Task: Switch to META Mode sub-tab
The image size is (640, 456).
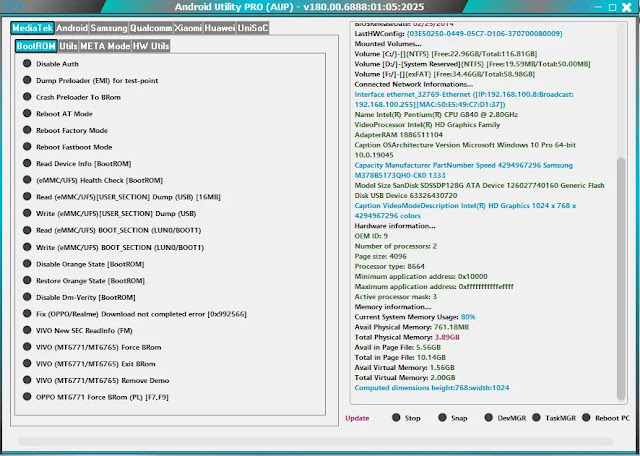Action: 105,46
